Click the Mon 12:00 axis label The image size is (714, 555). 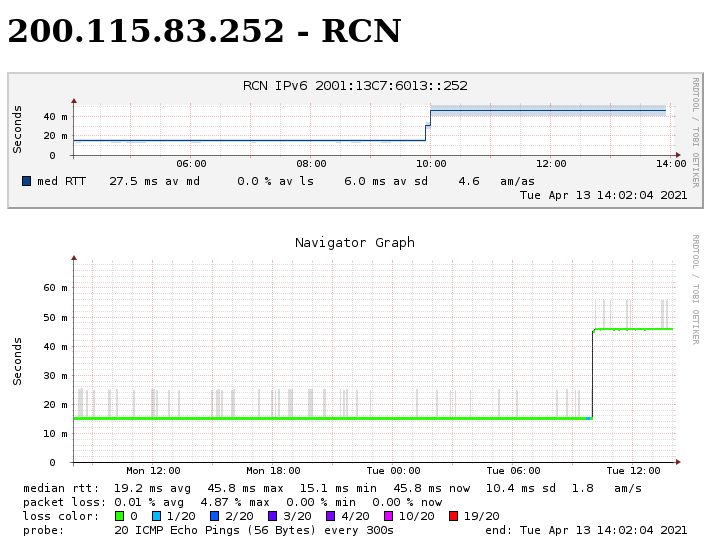(x=153, y=471)
